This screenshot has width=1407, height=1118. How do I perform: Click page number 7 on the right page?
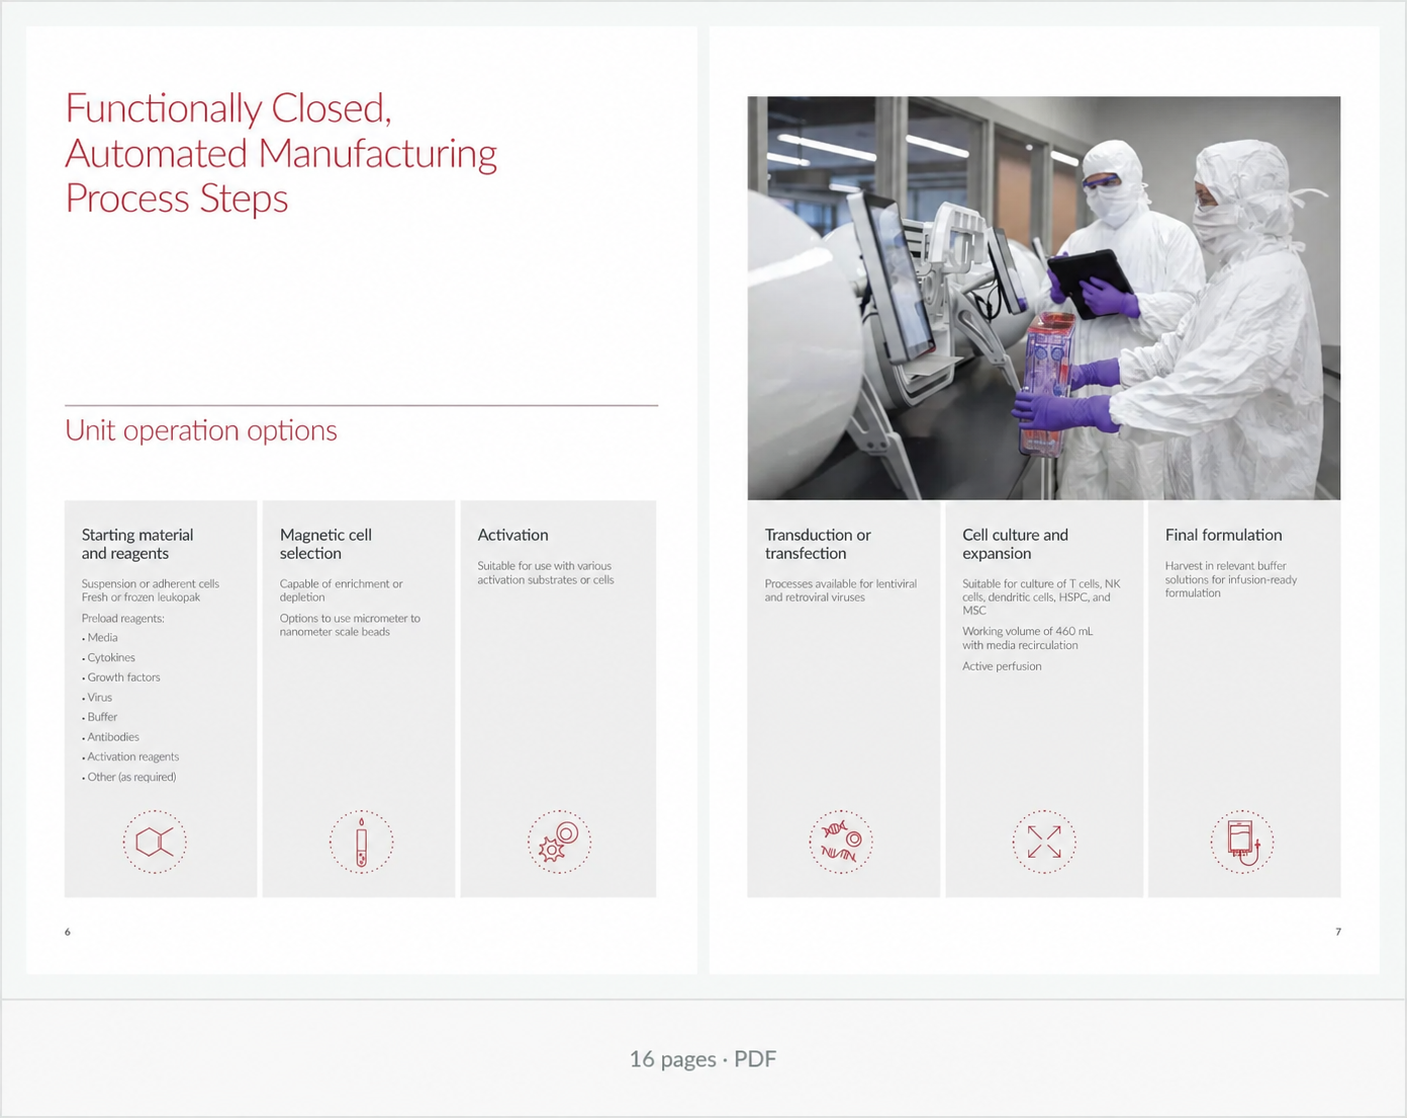point(1338,932)
